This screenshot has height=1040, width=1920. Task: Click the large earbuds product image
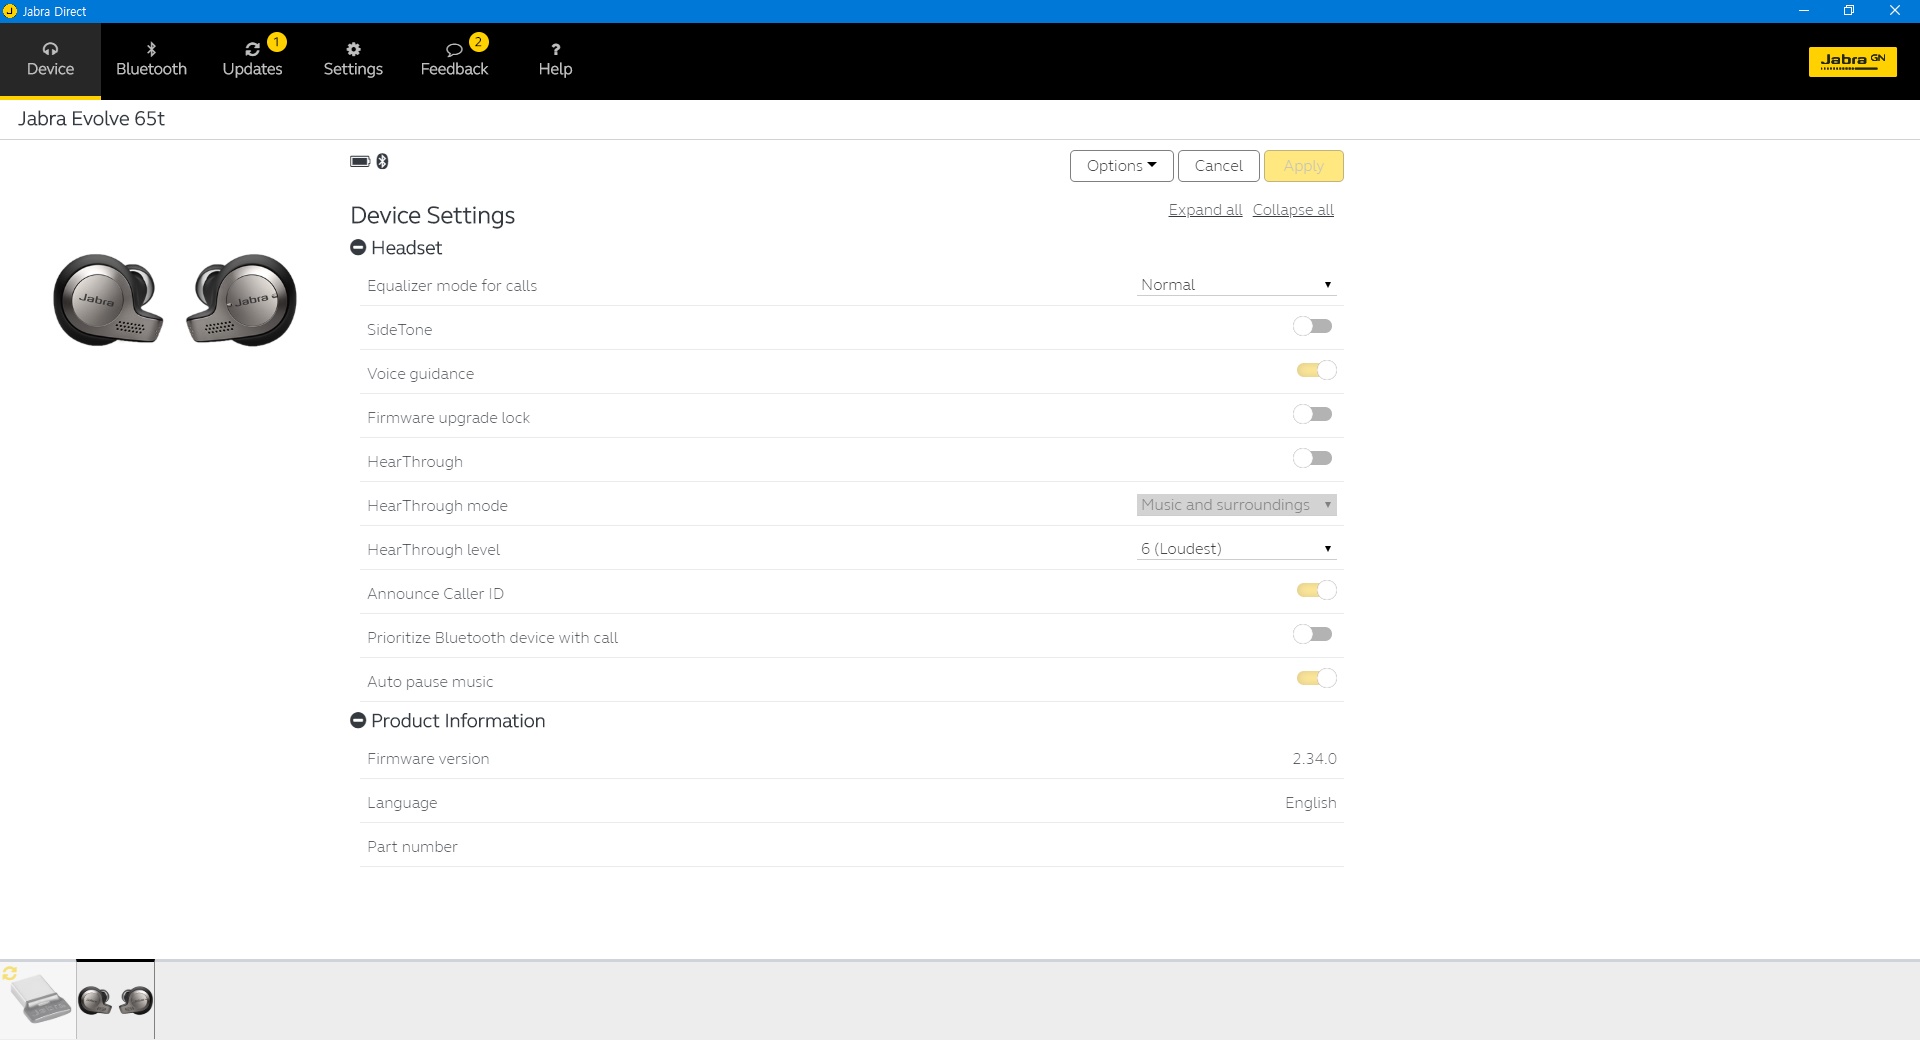point(175,300)
